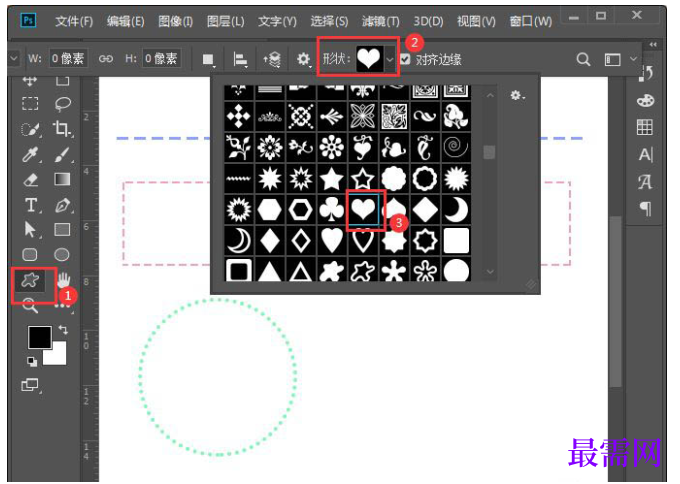Open the 3D(D) menu

click(428, 21)
